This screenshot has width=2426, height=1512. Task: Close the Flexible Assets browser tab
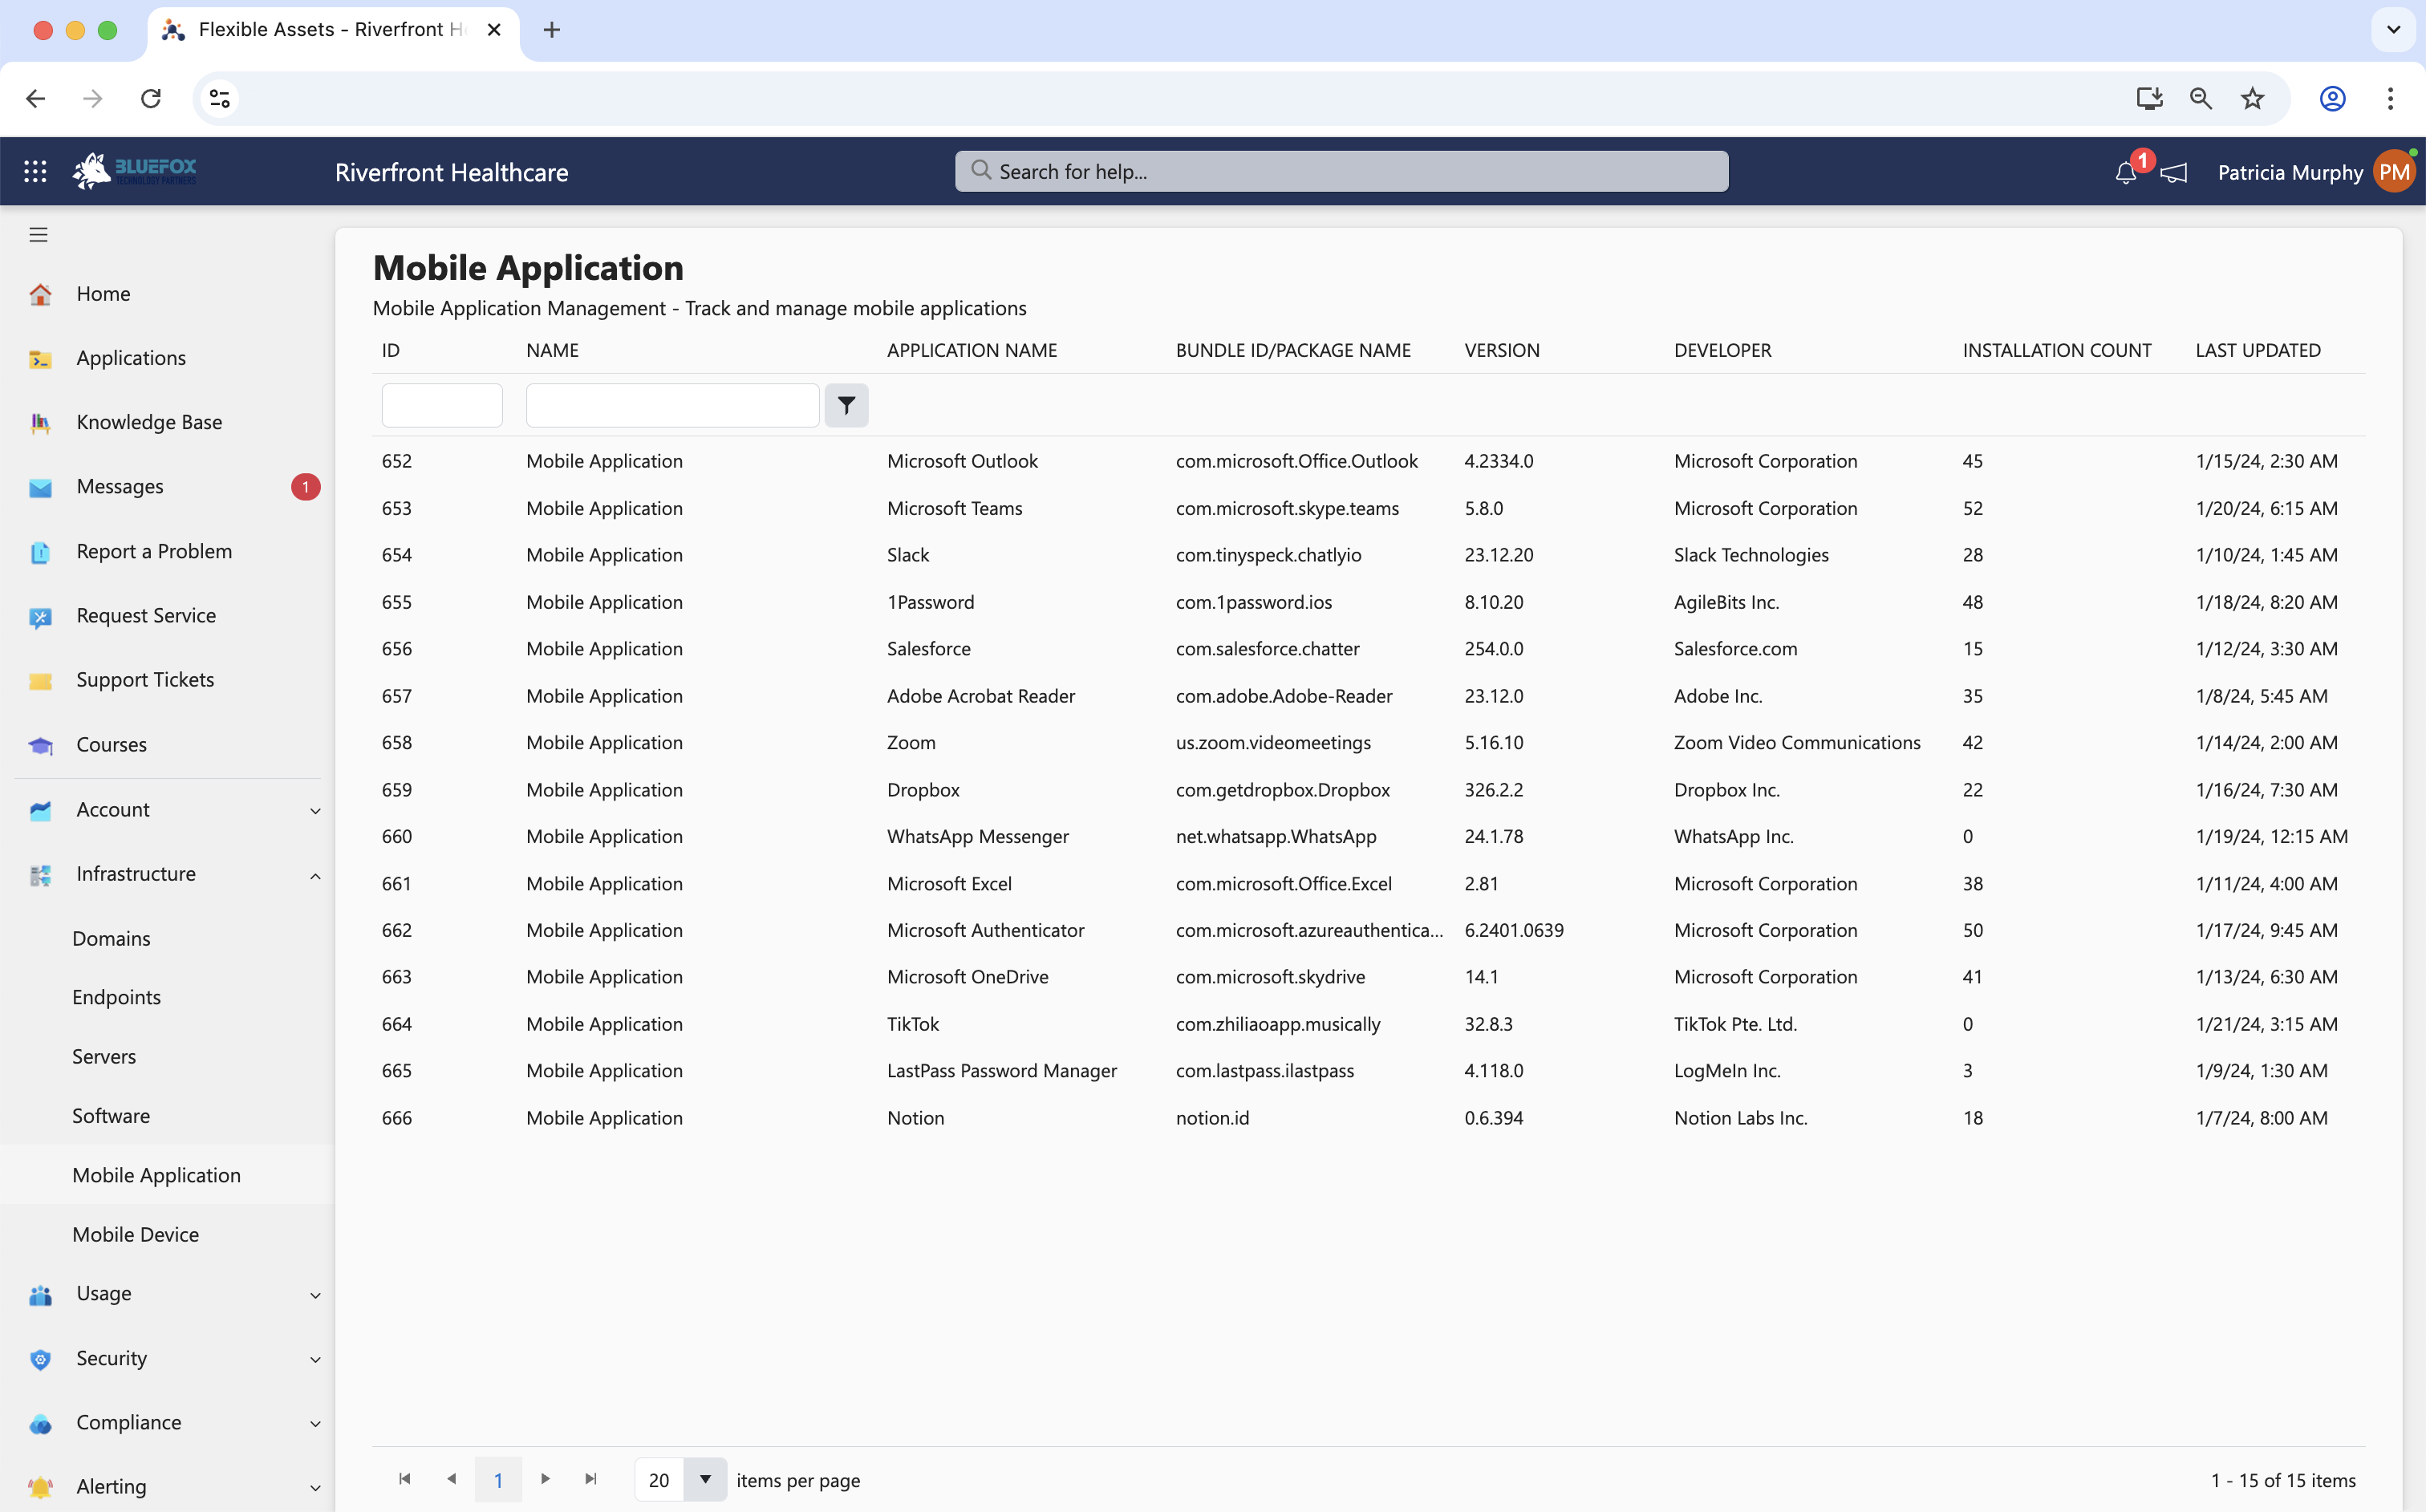click(x=494, y=30)
